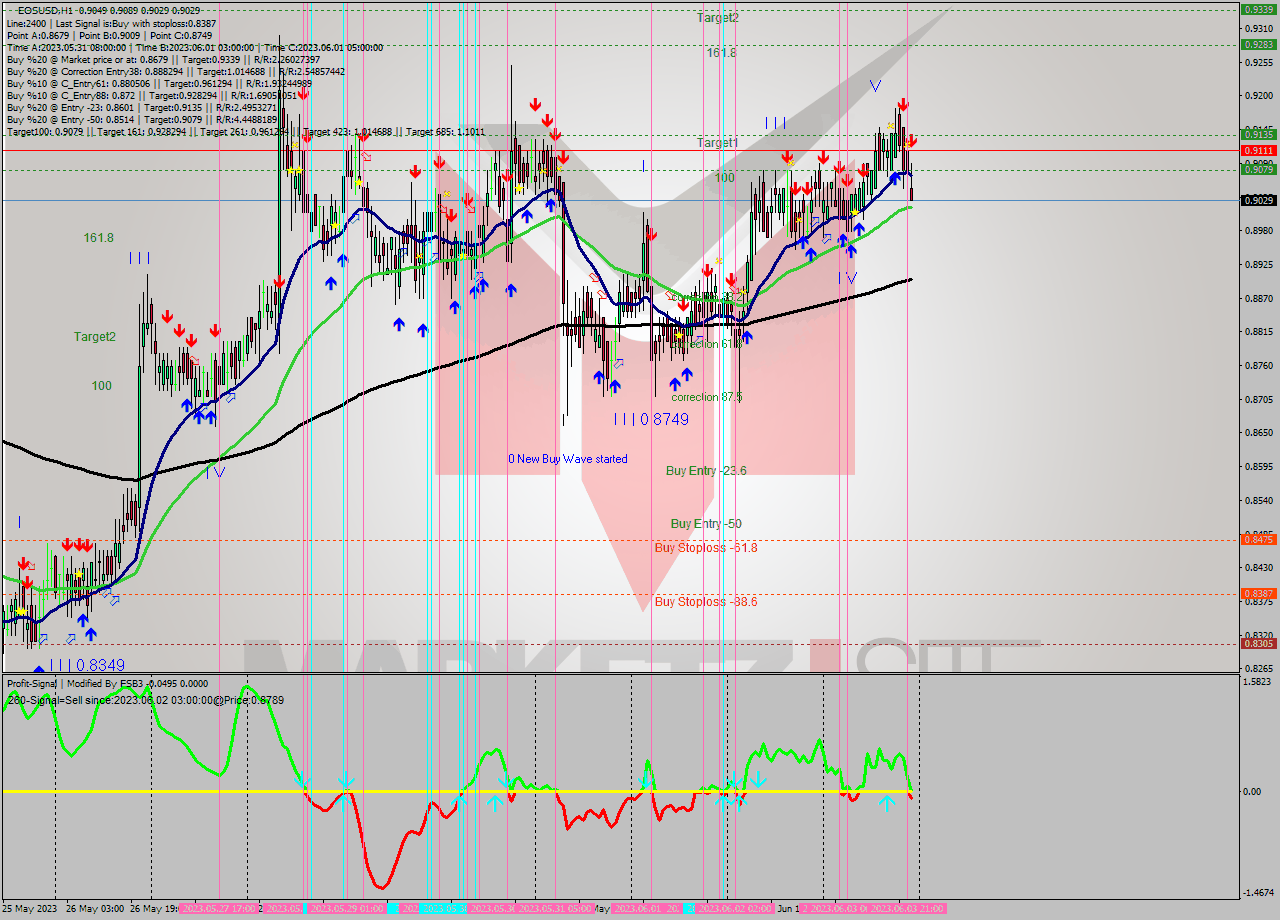Image resolution: width=1280 pixels, height=920 pixels.
Task: Click the 'Buy %20 @ Entry -50' line
Action: (x=141, y=119)
